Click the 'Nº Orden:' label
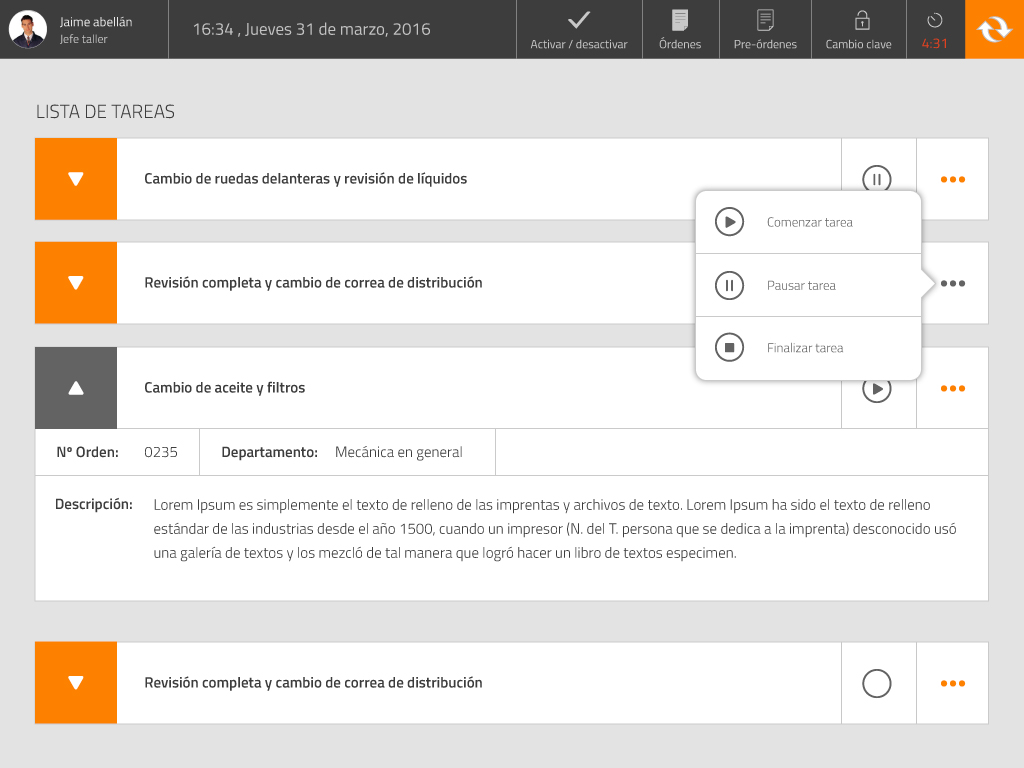Image resolution: width=1024 pixels, height=768 pixels. (x=88, y=452)
